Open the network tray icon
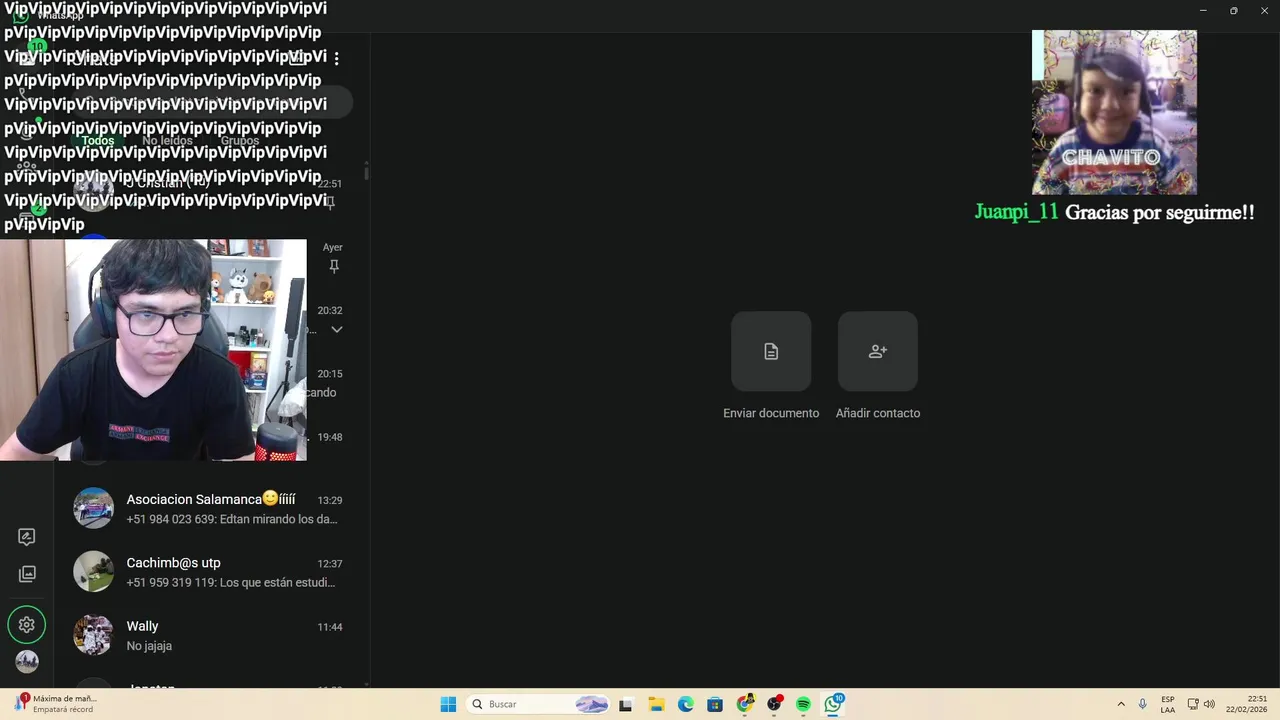The height and width of the screenshot is (720, 1280). (x=1193, y=704)
